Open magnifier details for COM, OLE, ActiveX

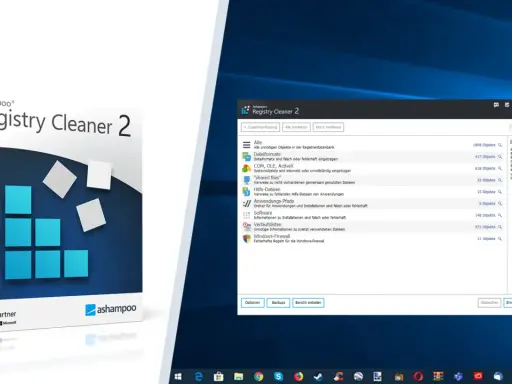[500, 168]
